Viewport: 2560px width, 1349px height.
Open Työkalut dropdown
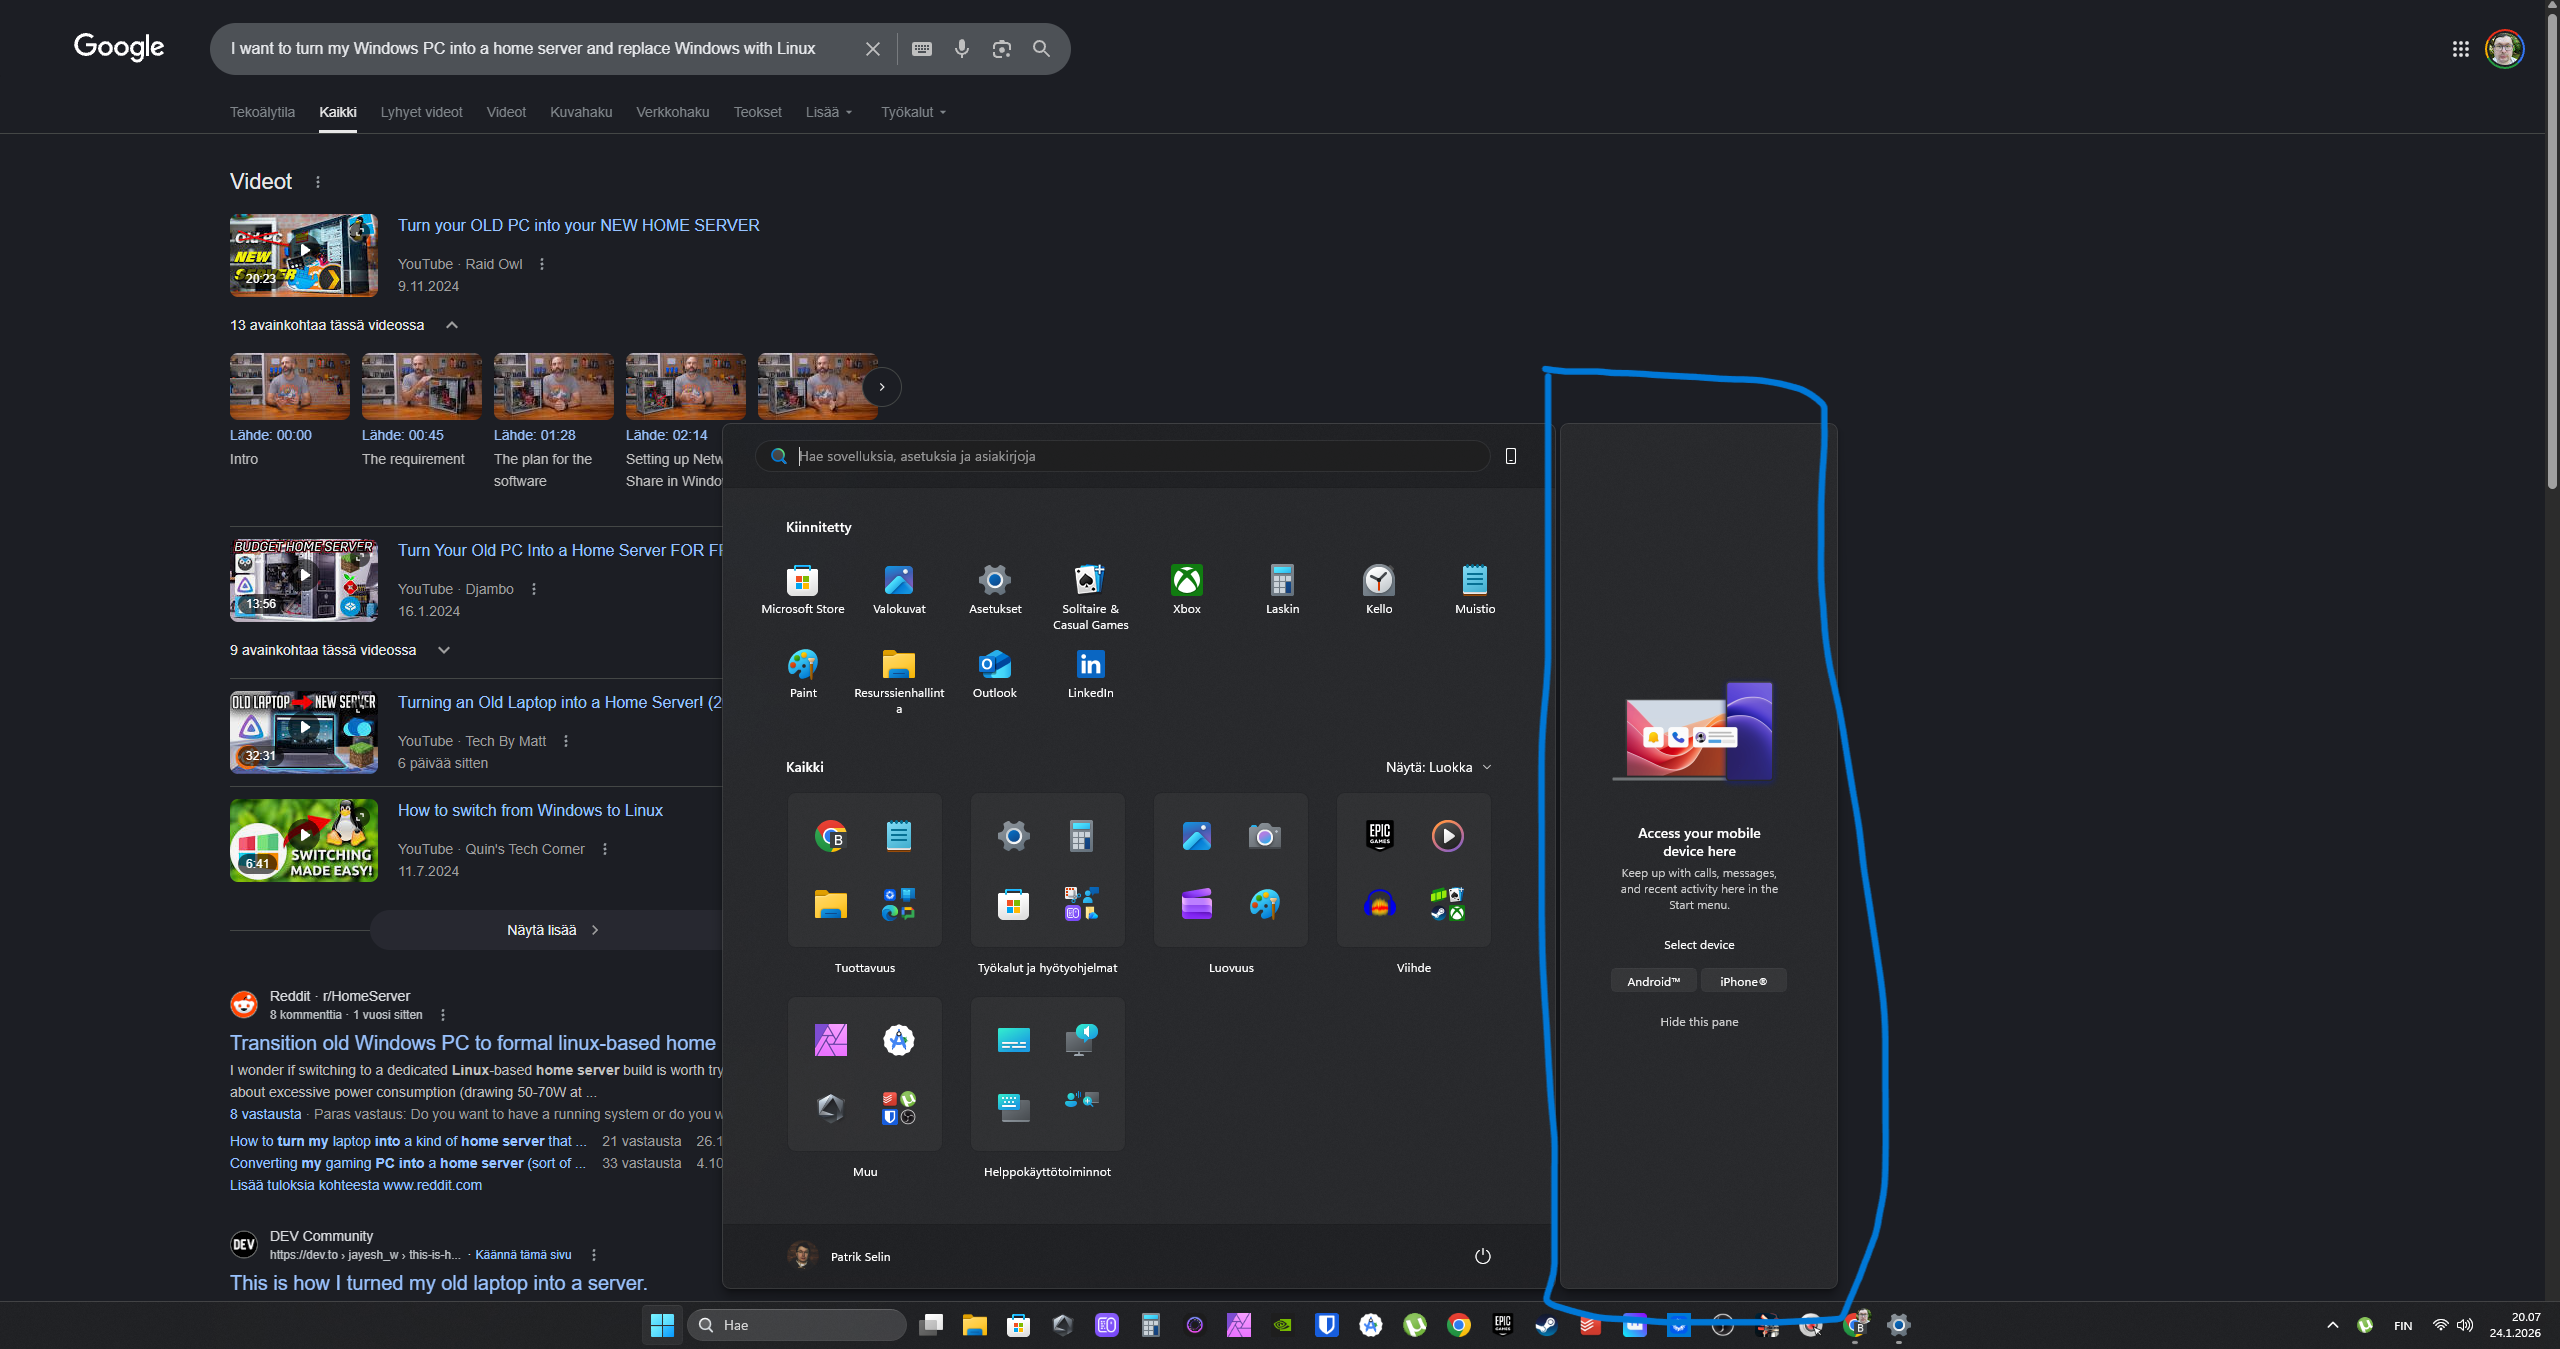click(913, 112)
